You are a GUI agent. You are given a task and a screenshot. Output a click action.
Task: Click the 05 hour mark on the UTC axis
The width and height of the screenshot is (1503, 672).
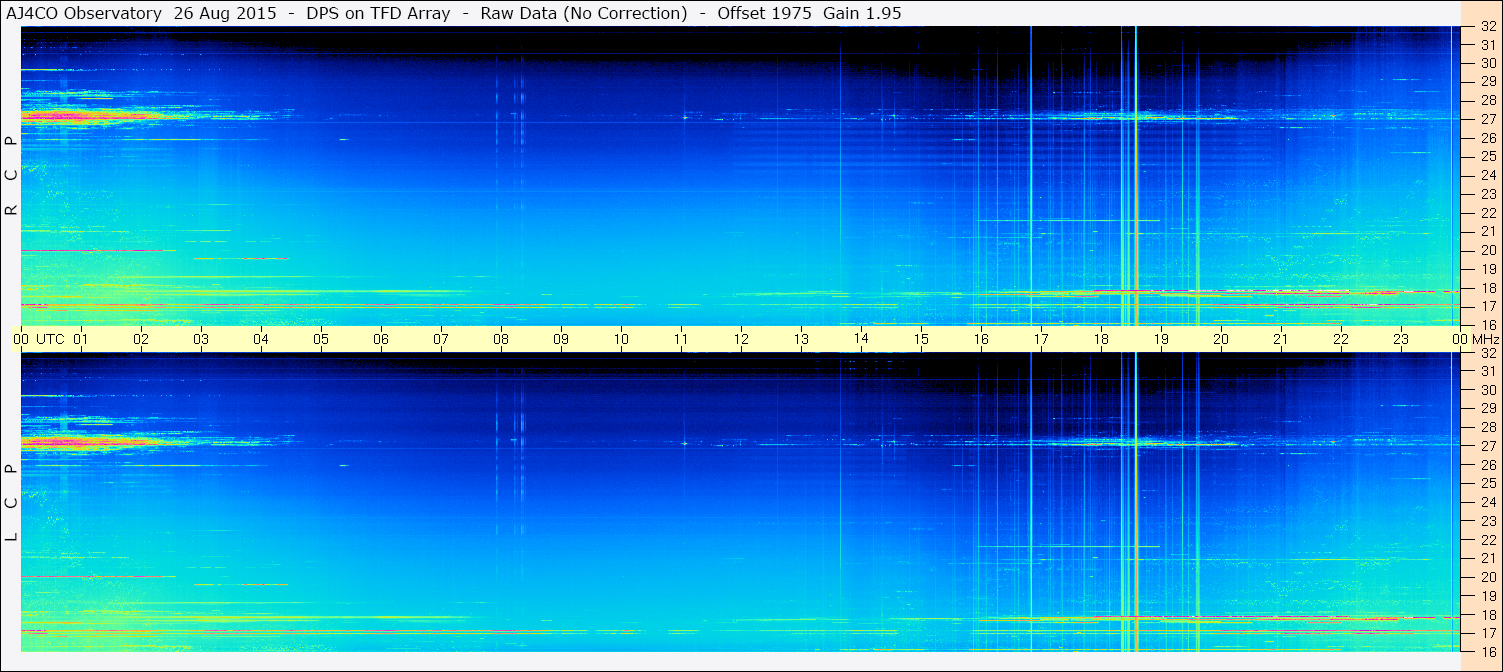(321, 339)
